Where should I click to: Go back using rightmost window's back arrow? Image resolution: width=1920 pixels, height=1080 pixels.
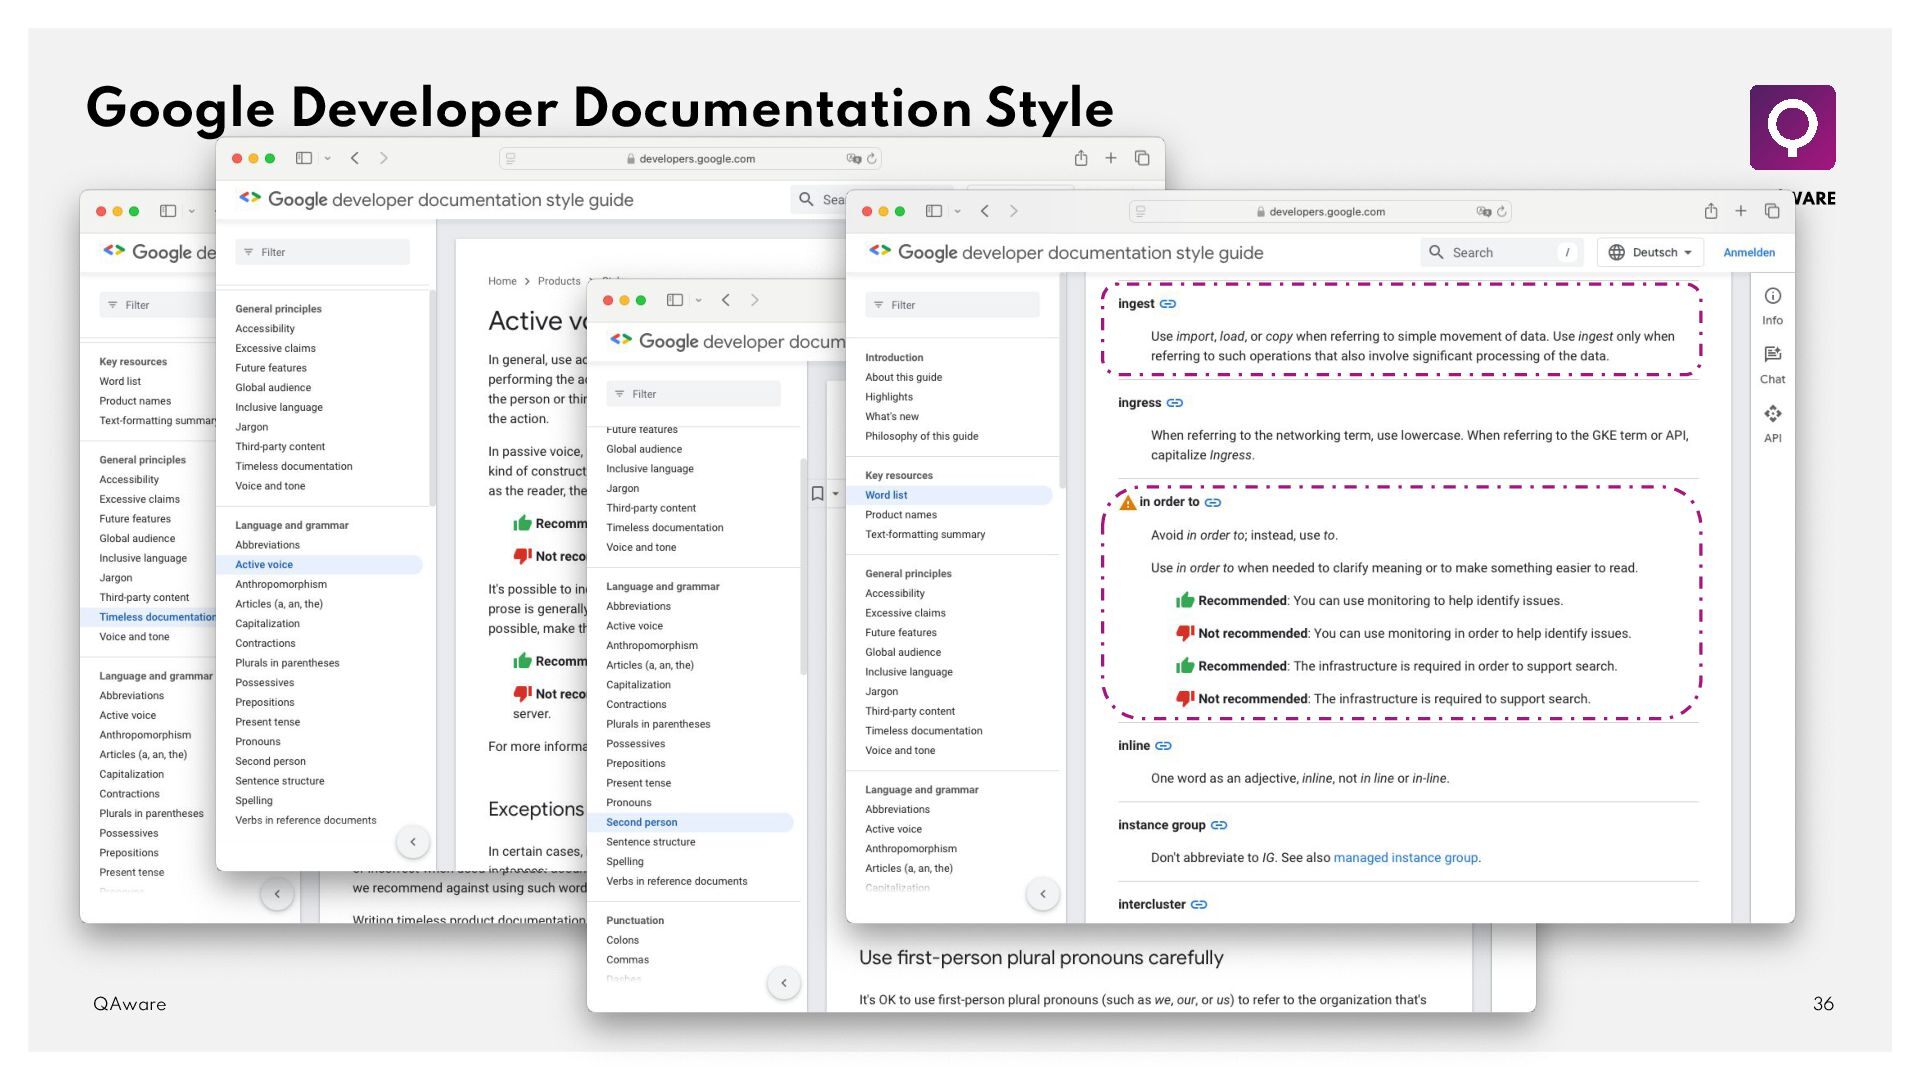(x=985, y=211)
